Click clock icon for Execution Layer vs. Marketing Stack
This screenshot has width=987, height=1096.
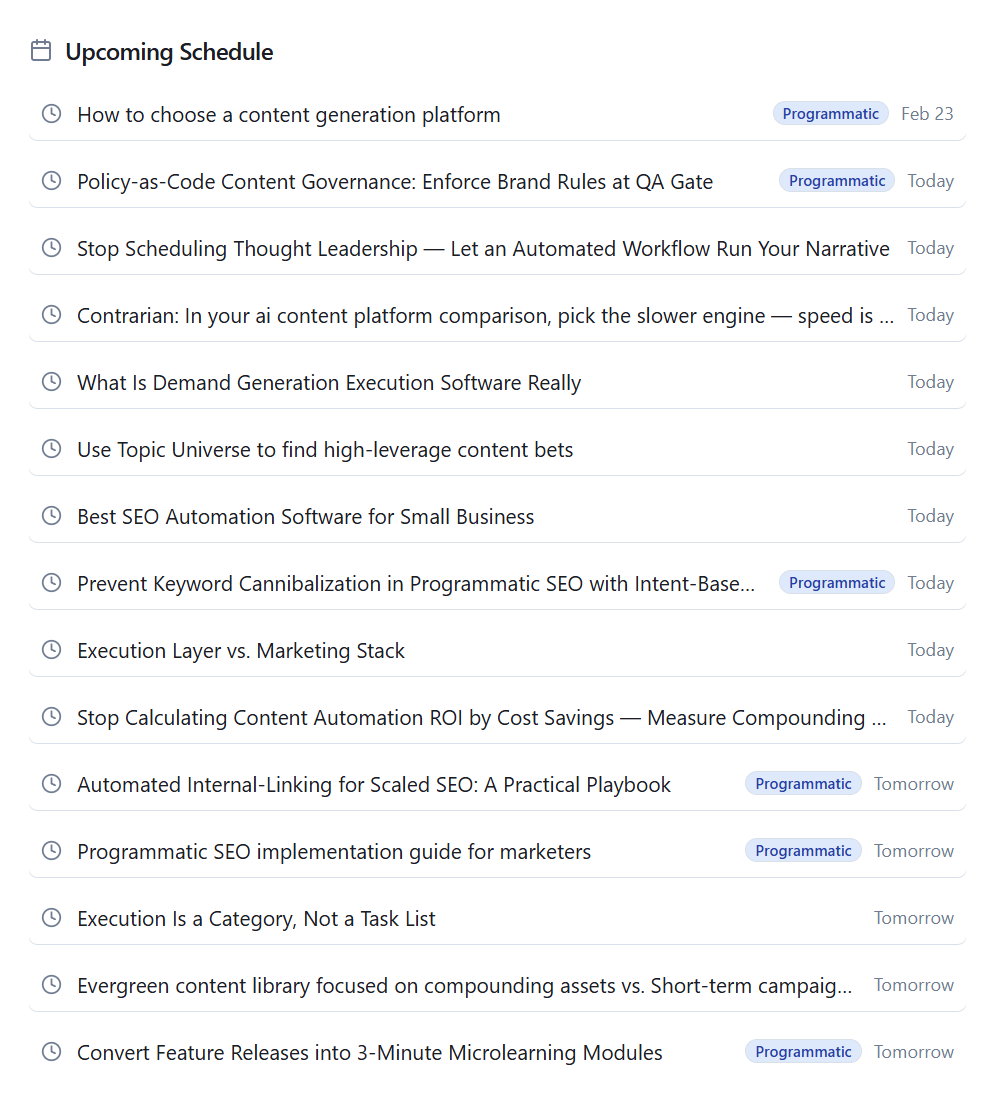click(51, 650)
